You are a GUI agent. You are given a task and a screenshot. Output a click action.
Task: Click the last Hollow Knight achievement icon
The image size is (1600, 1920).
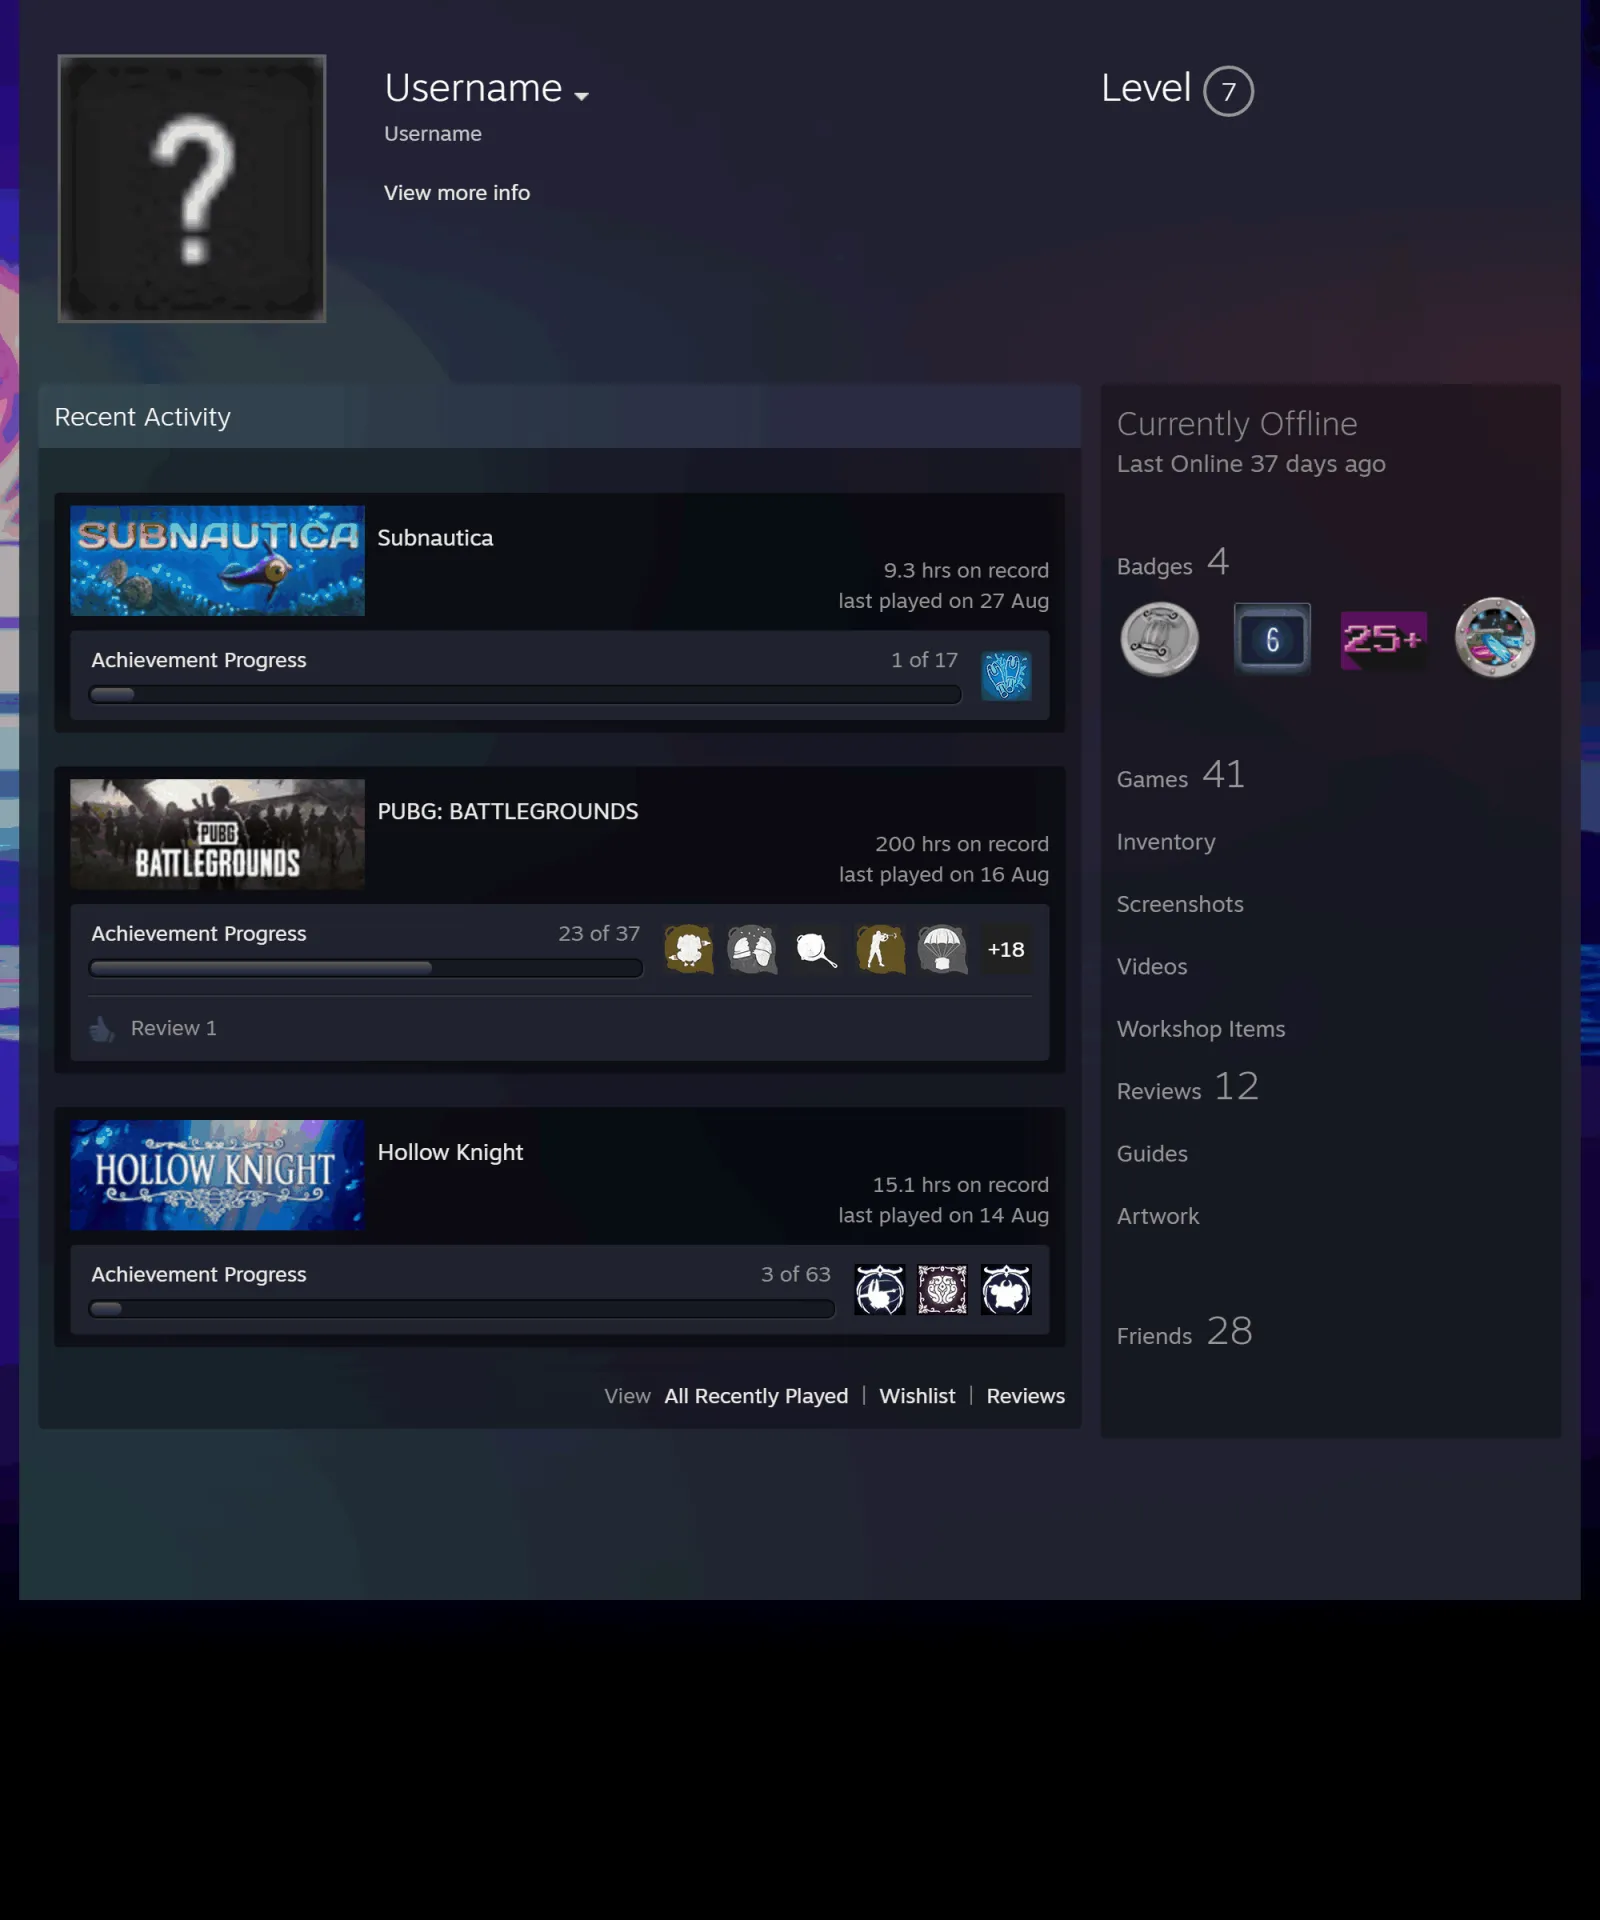pos(1006,1290)
